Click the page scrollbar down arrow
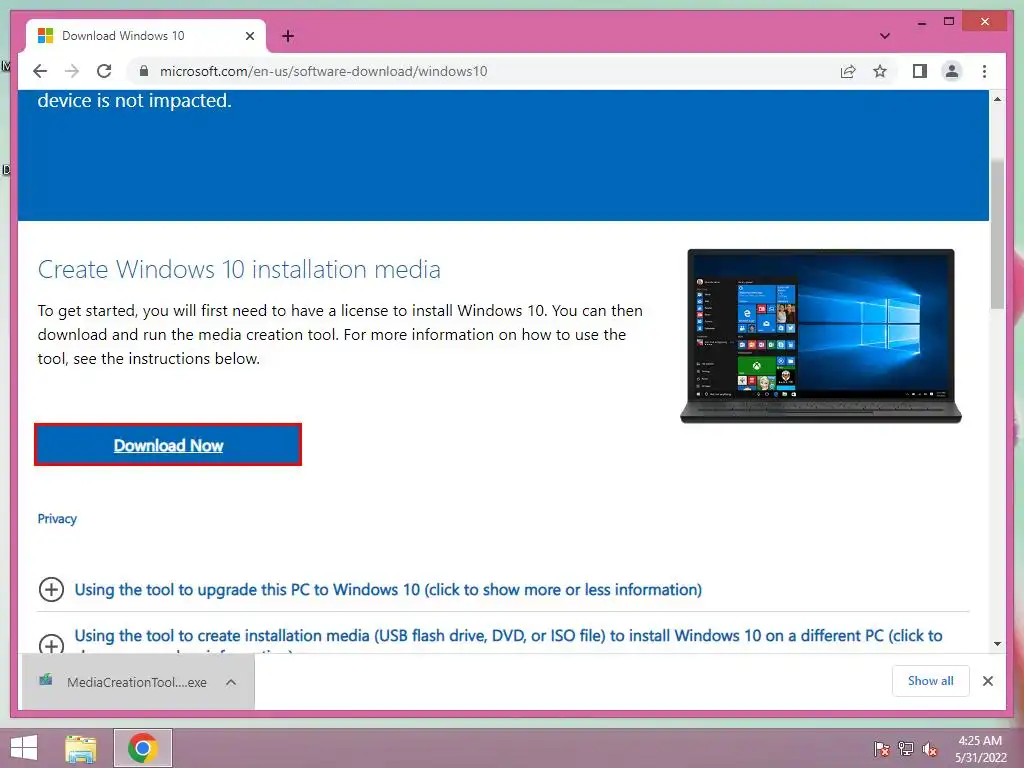The width and height of the screenshot is (1024, 768). [997, 644]
